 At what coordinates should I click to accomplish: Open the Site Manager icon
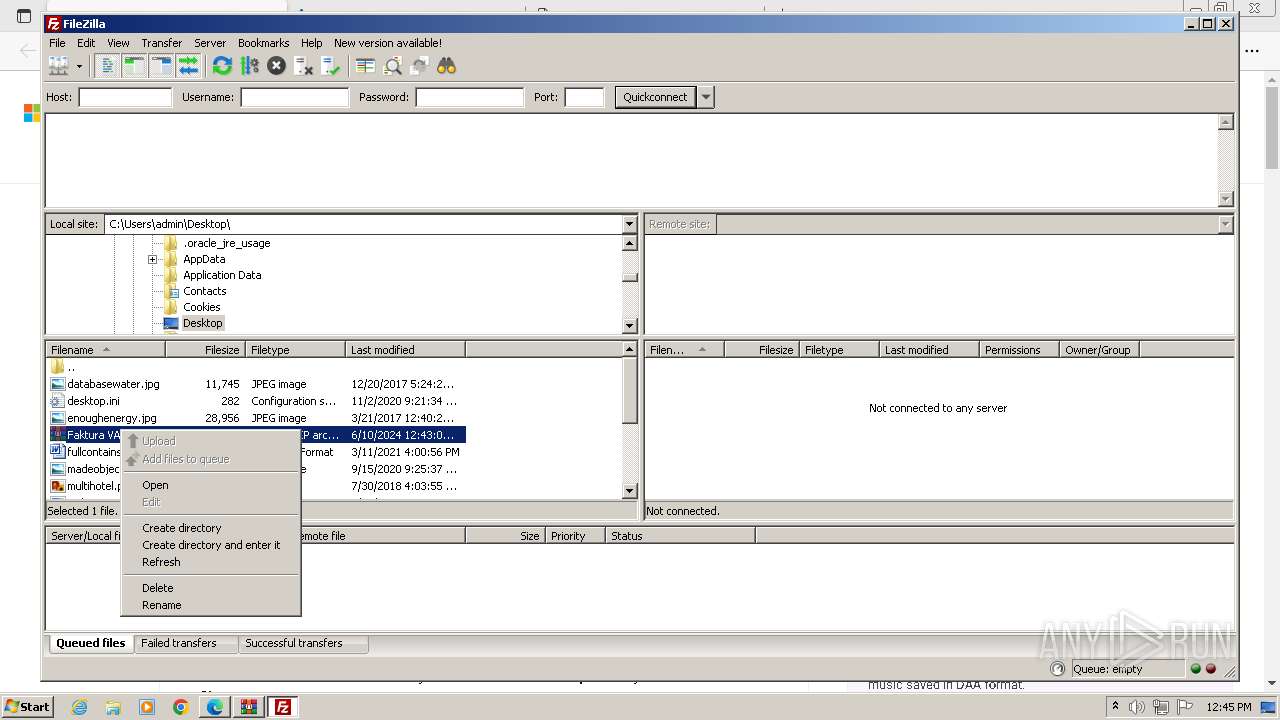59,66
